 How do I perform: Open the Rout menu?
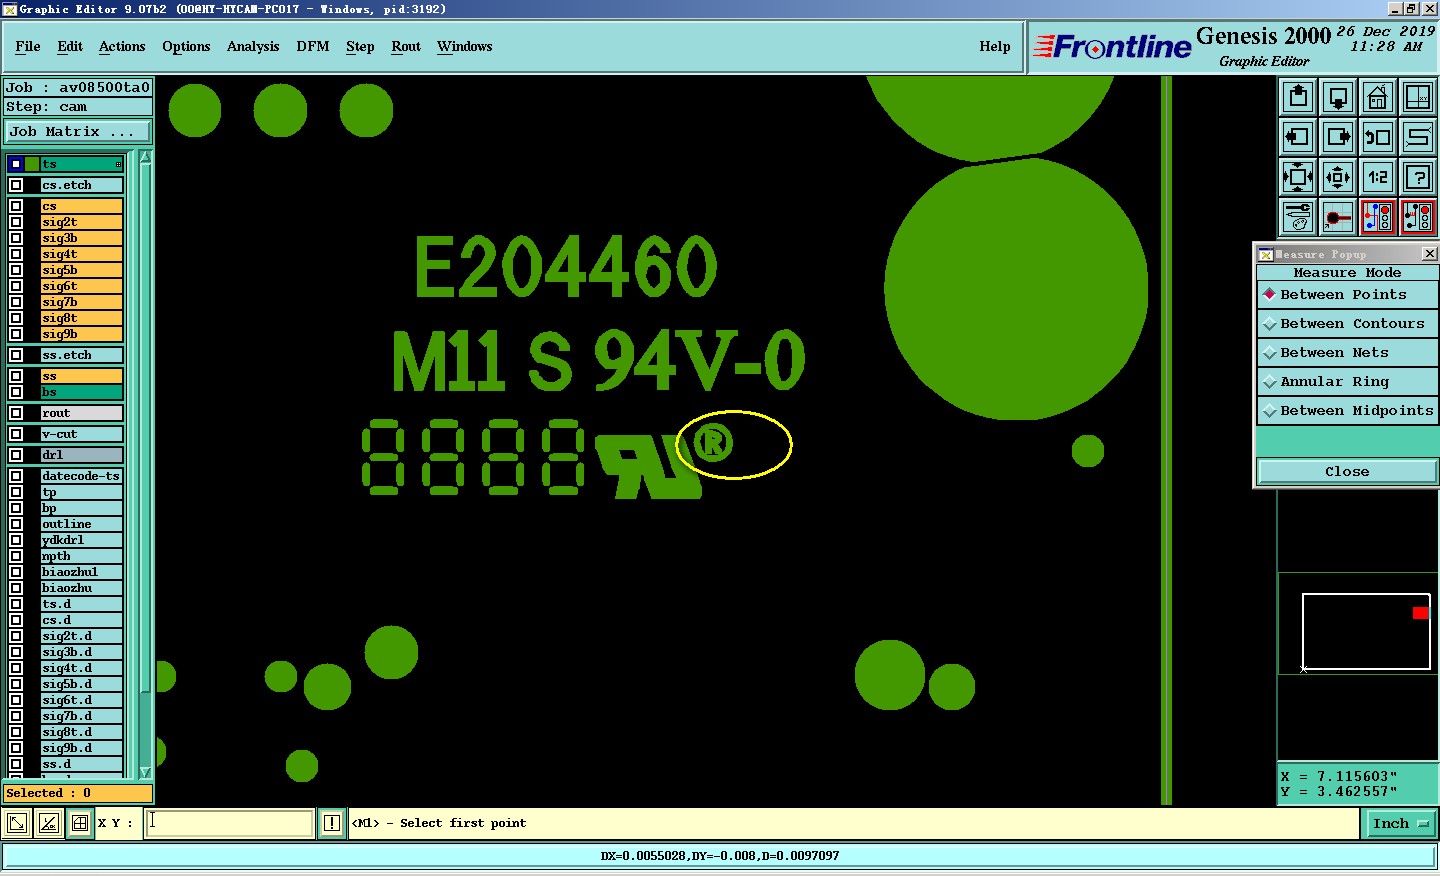pyautogui.click(x=406, y=47)
